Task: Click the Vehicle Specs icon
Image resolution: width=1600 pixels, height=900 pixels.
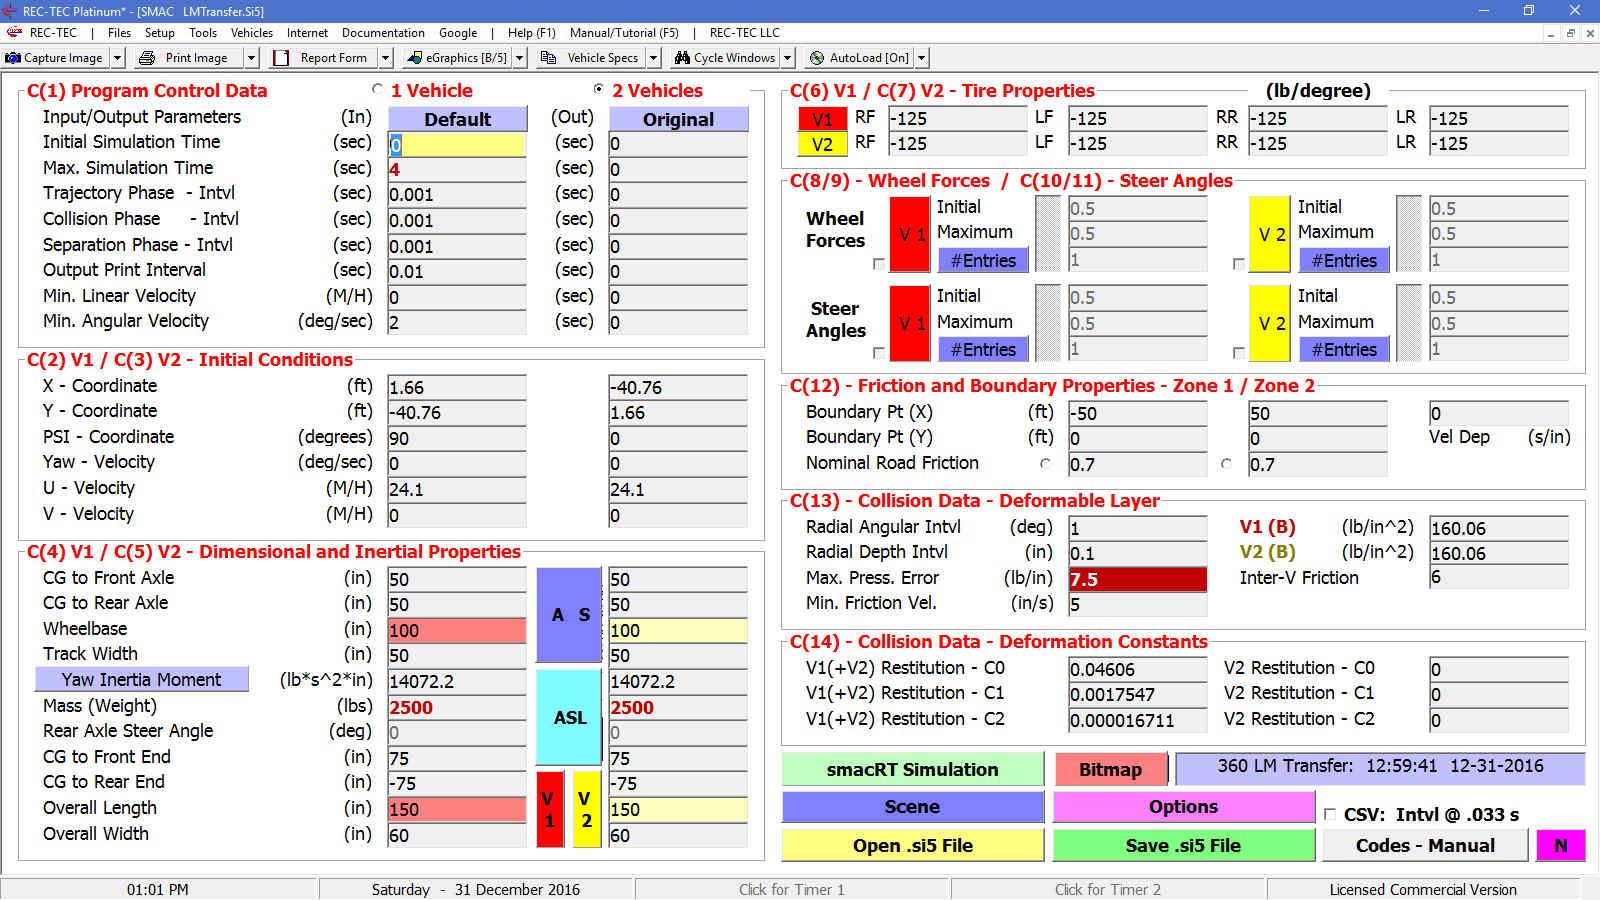Action: (x=548, y=58)
